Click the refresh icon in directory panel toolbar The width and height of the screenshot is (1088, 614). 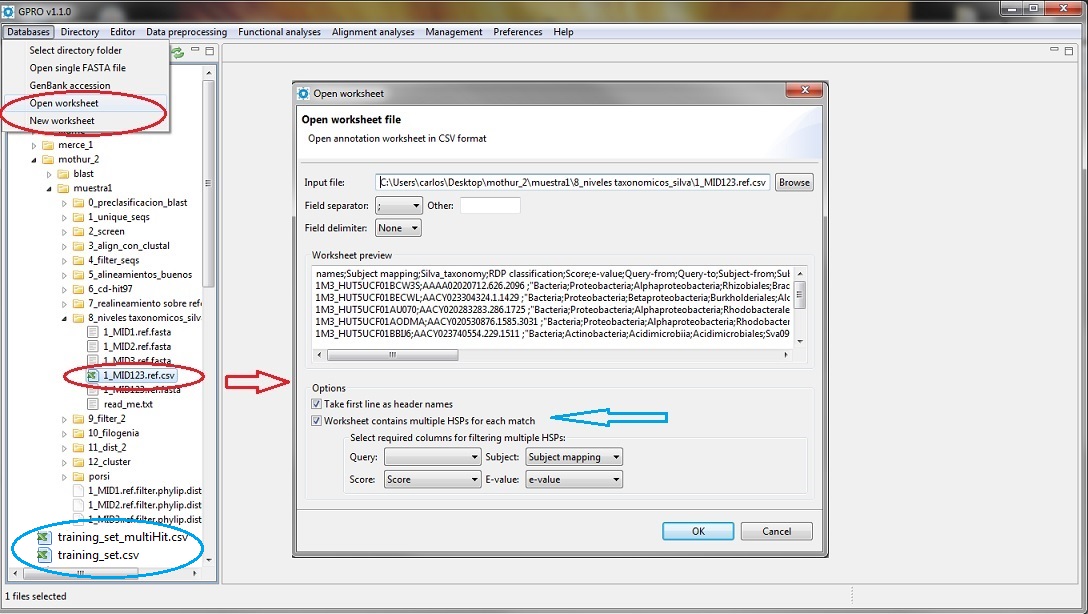178,52
